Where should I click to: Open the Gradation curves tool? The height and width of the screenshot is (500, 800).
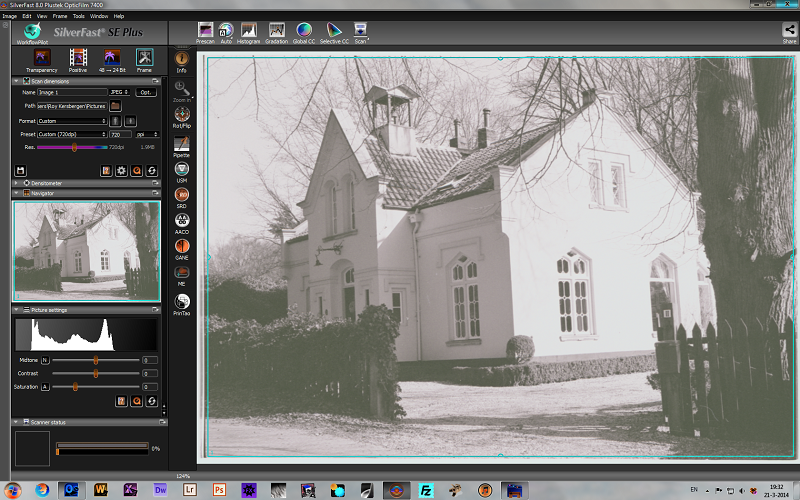(x=275, y=31)
